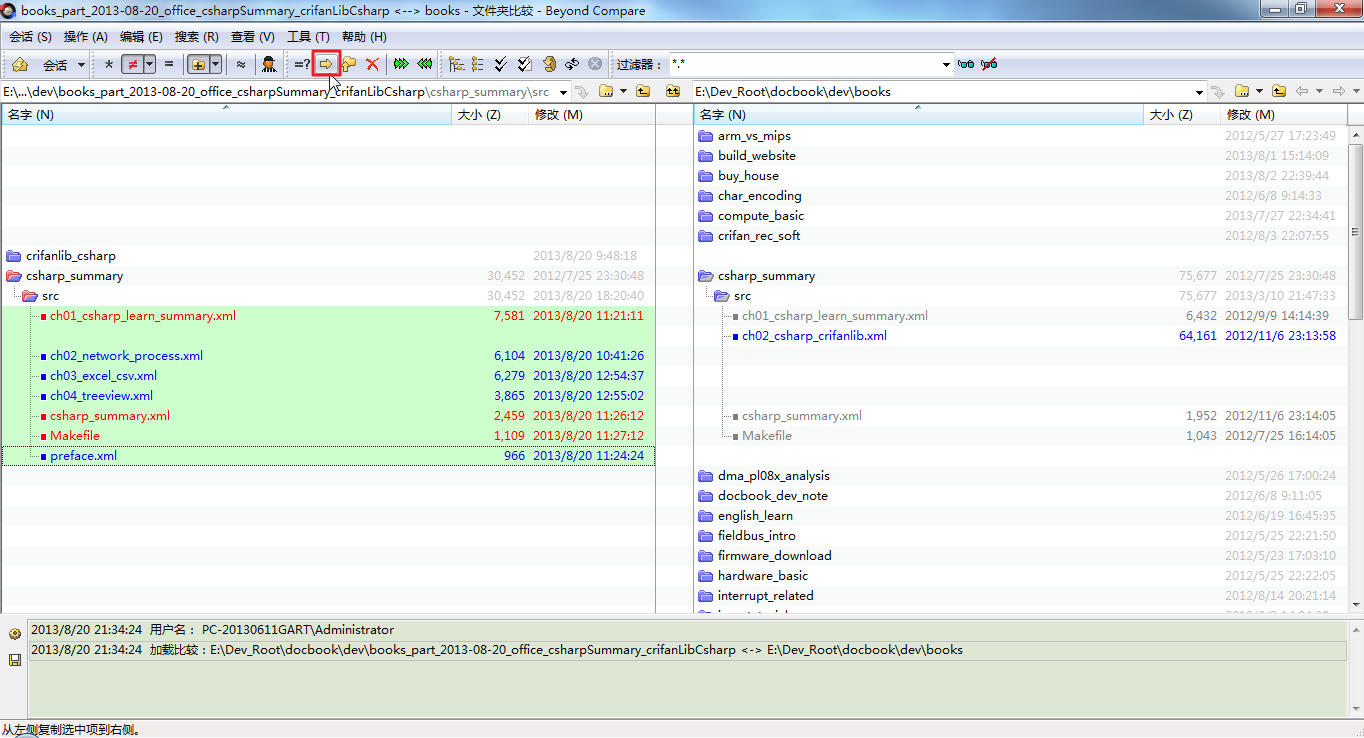Sort right pane by 大小 (Z) column
Viewport: 1364px width, 738px height.
click(x=1182, y=115)
